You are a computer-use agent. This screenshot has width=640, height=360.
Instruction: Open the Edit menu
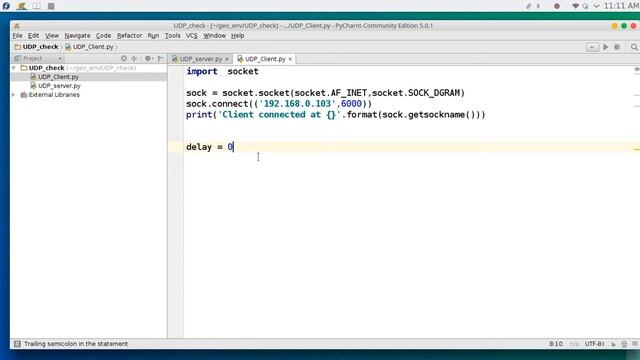(33, 36)
